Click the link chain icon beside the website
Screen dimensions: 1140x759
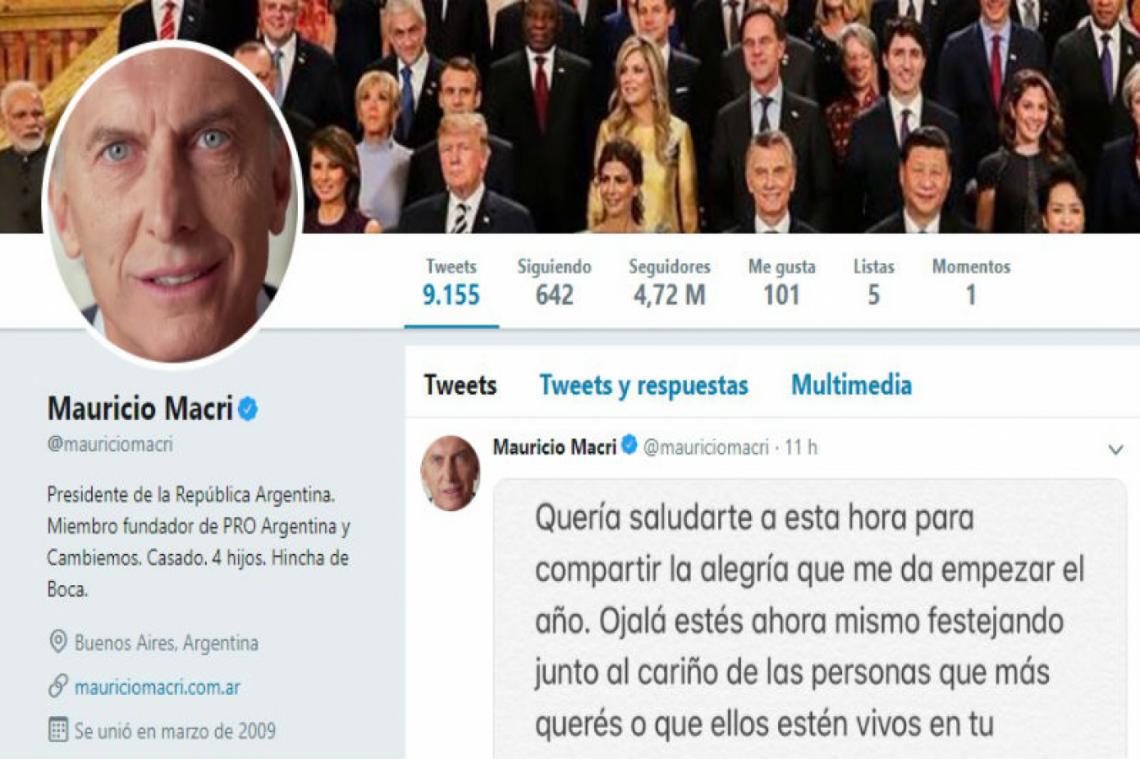(57, 686)
